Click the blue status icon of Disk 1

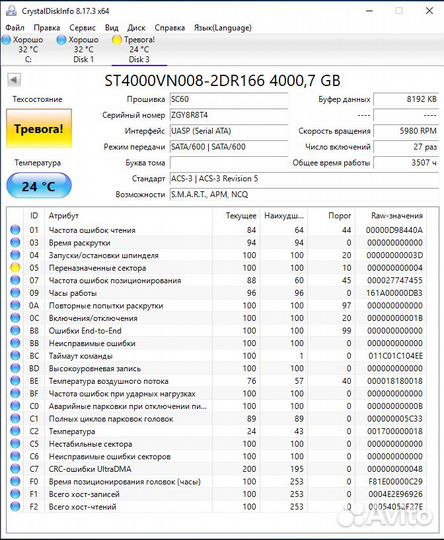coord(61,40)
